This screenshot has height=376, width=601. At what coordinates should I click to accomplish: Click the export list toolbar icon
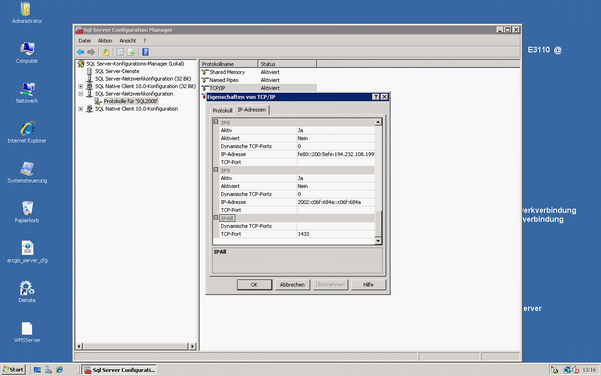click(131, 52)
